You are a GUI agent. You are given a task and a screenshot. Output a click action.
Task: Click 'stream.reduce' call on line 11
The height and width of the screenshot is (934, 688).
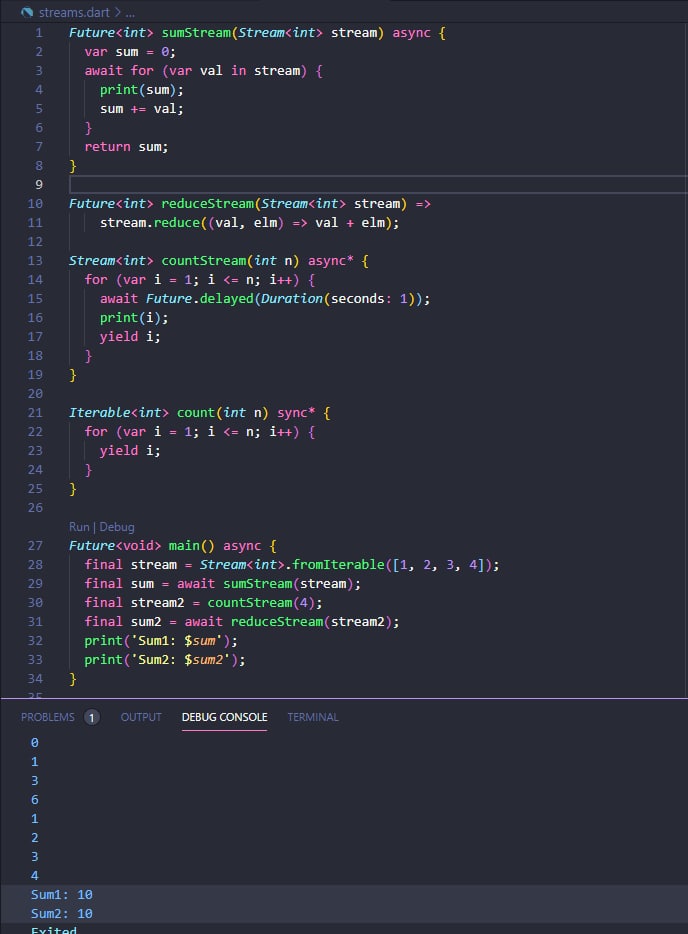click(150, 223)
